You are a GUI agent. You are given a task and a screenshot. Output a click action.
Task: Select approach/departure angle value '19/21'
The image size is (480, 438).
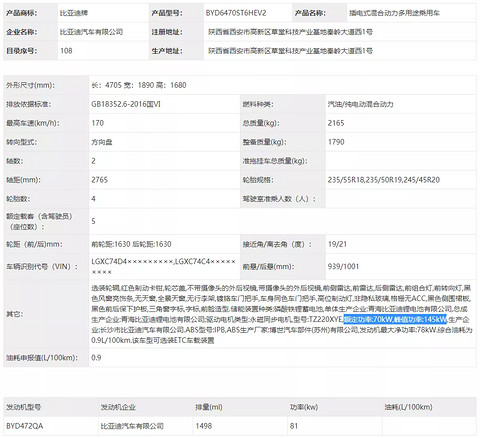337,244
